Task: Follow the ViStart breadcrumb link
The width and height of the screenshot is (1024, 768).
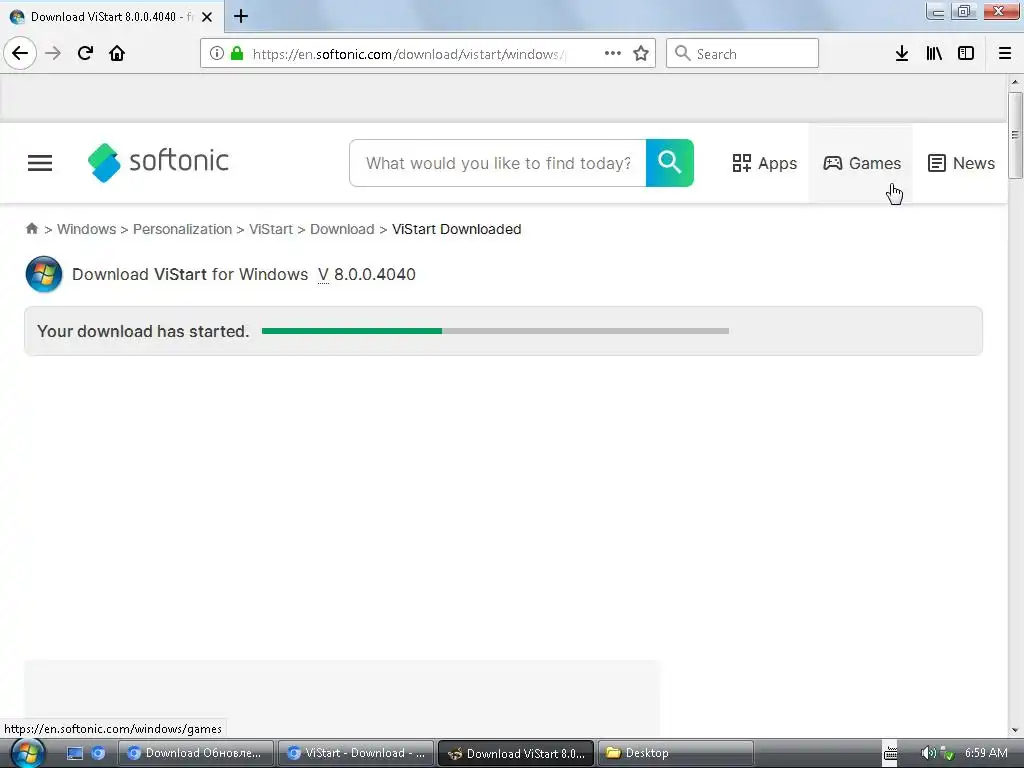Action: (x=270, y=229)
